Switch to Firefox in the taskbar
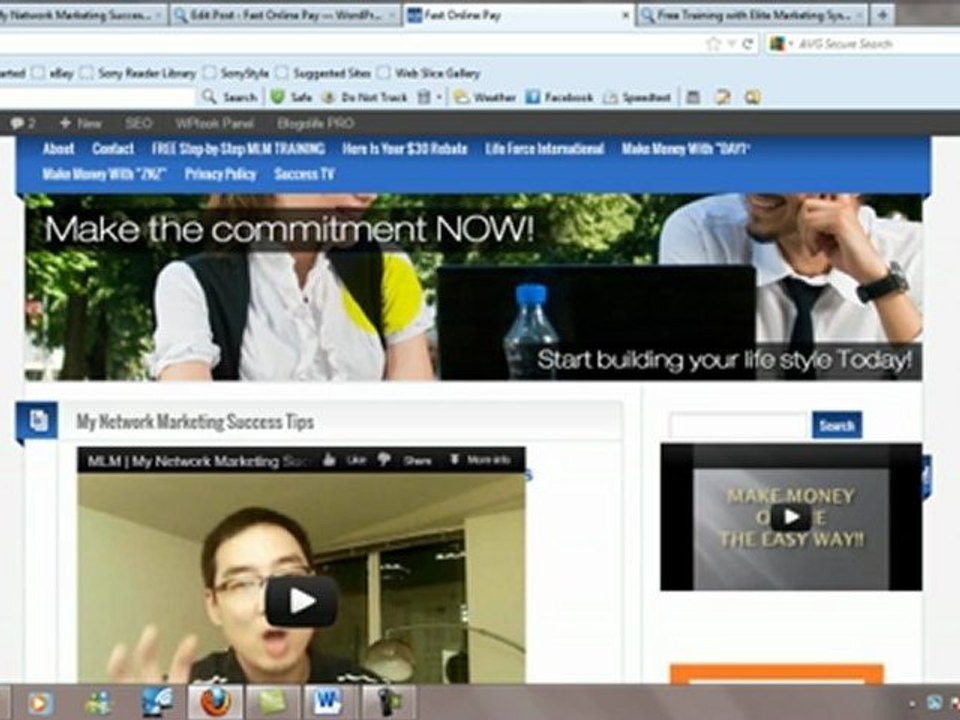The width and height of the screenshot is (960, 720). pos(216,703)
